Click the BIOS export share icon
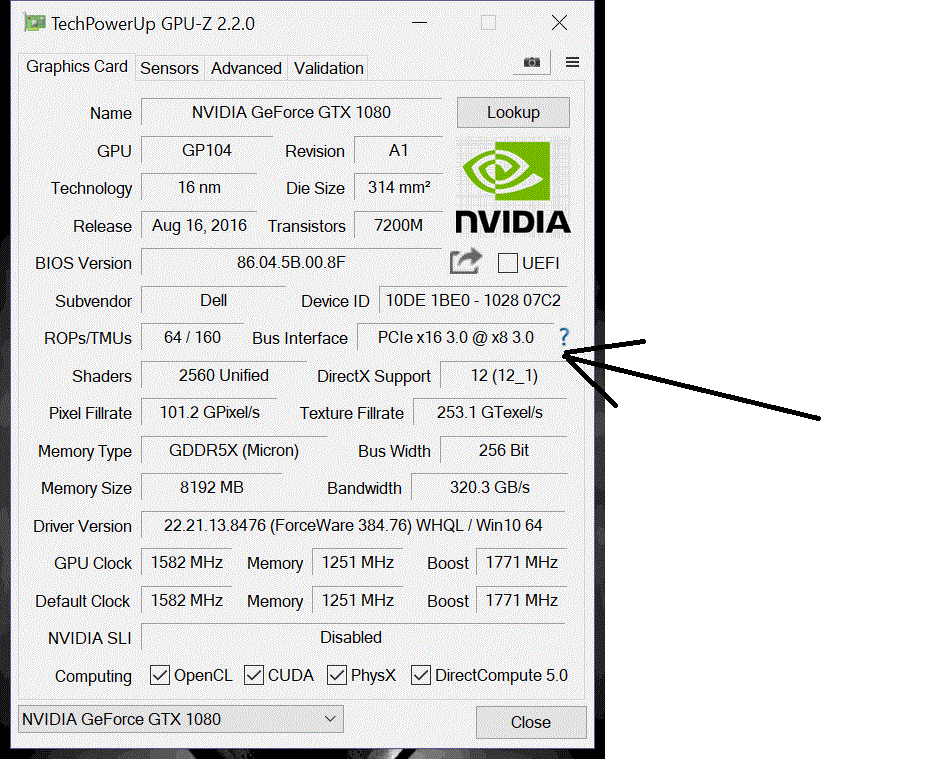This screenshot has height=759, width=936. [x=465, y=262]
